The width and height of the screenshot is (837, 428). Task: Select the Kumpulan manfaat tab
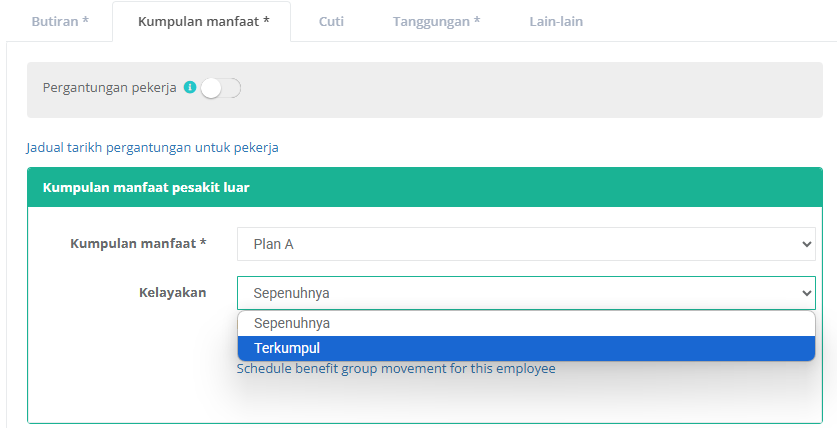click(202, 21)
